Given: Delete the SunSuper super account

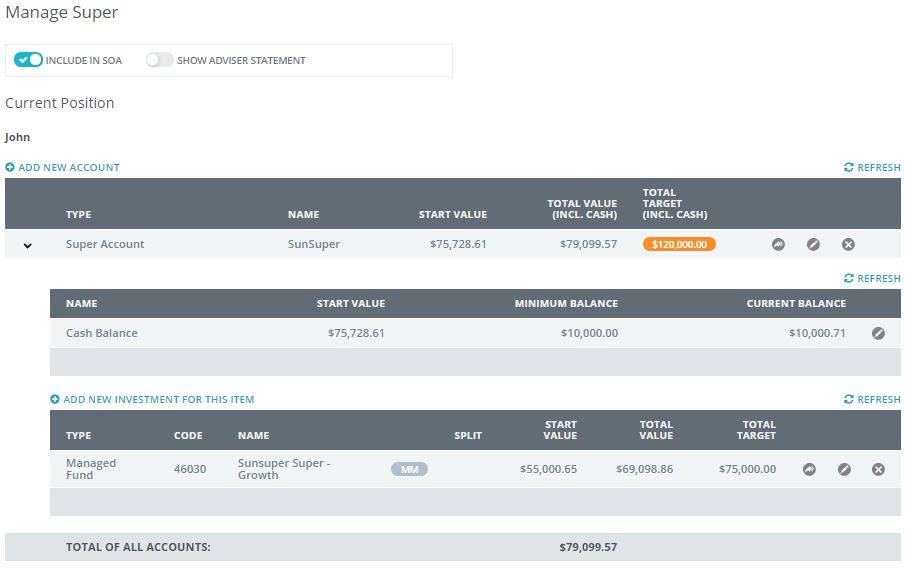Looking at the screenshot, I should (x=848, y=244).
